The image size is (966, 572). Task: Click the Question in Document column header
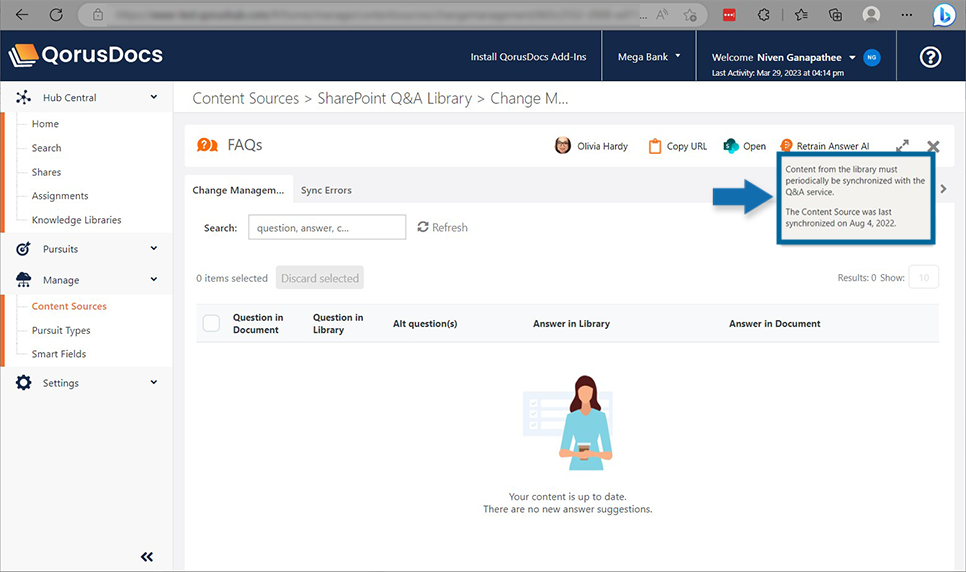[x=258, y=323]
